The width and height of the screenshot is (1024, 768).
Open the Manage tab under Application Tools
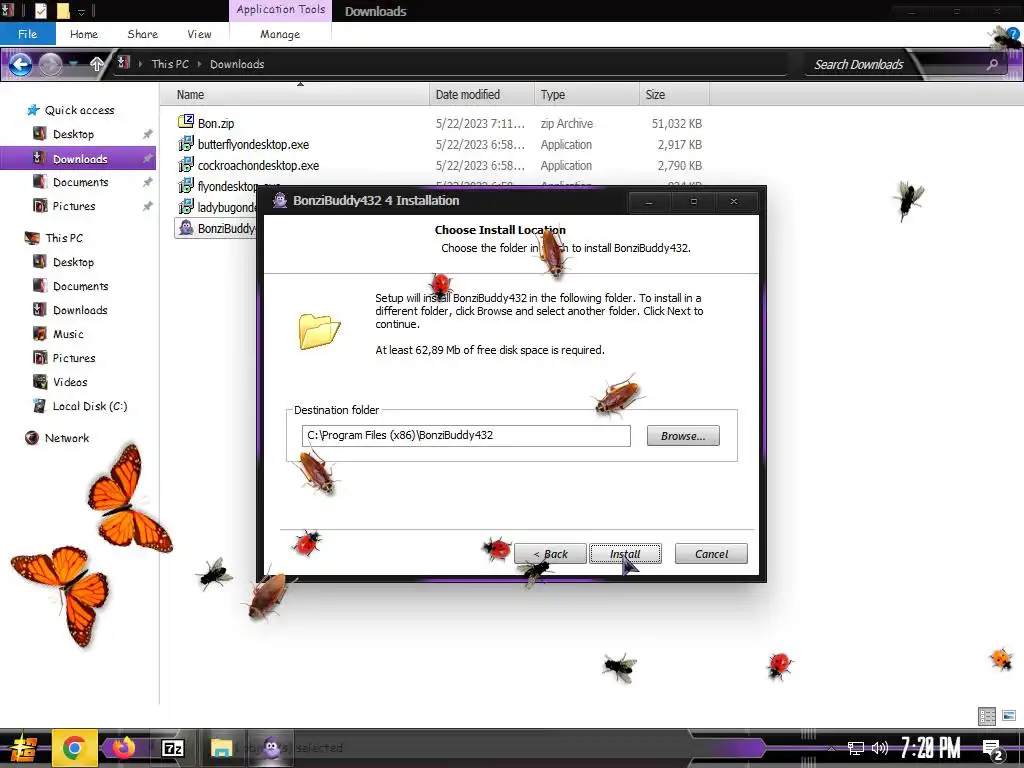pyautogui.click(x=280, y=34)
